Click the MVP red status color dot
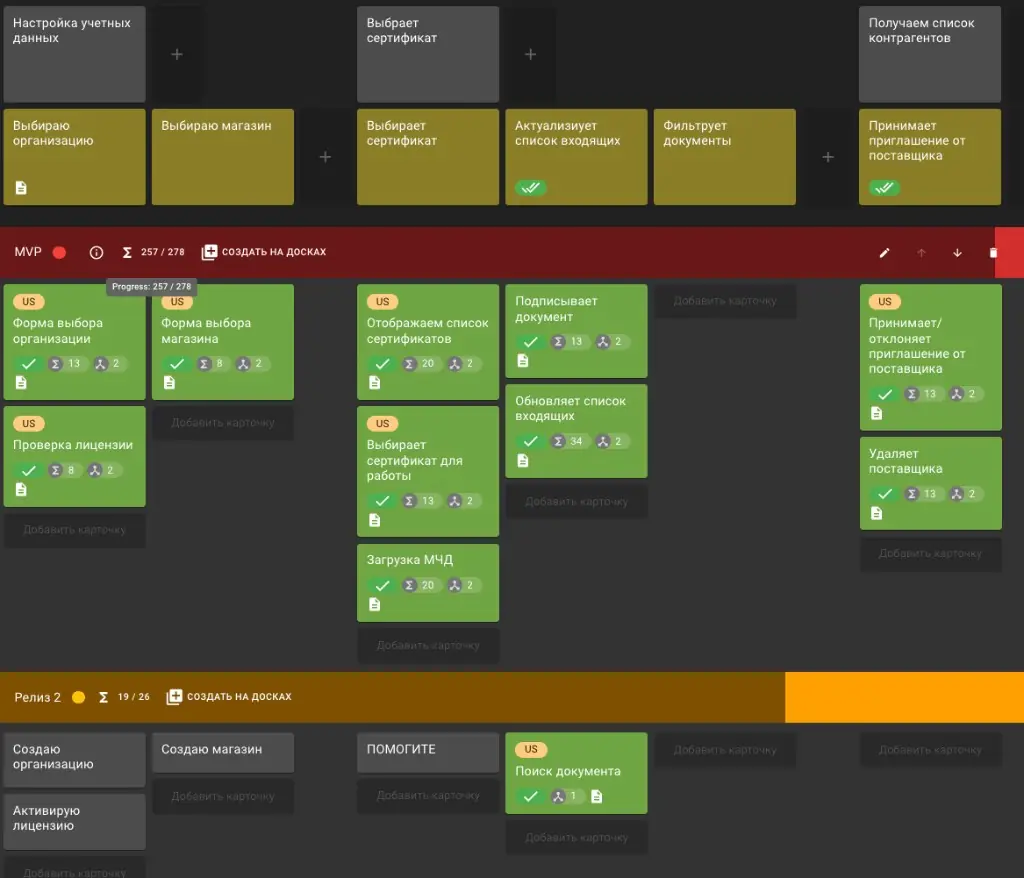The width and height of the screenshot is (1024, 878). click(59, 252)
